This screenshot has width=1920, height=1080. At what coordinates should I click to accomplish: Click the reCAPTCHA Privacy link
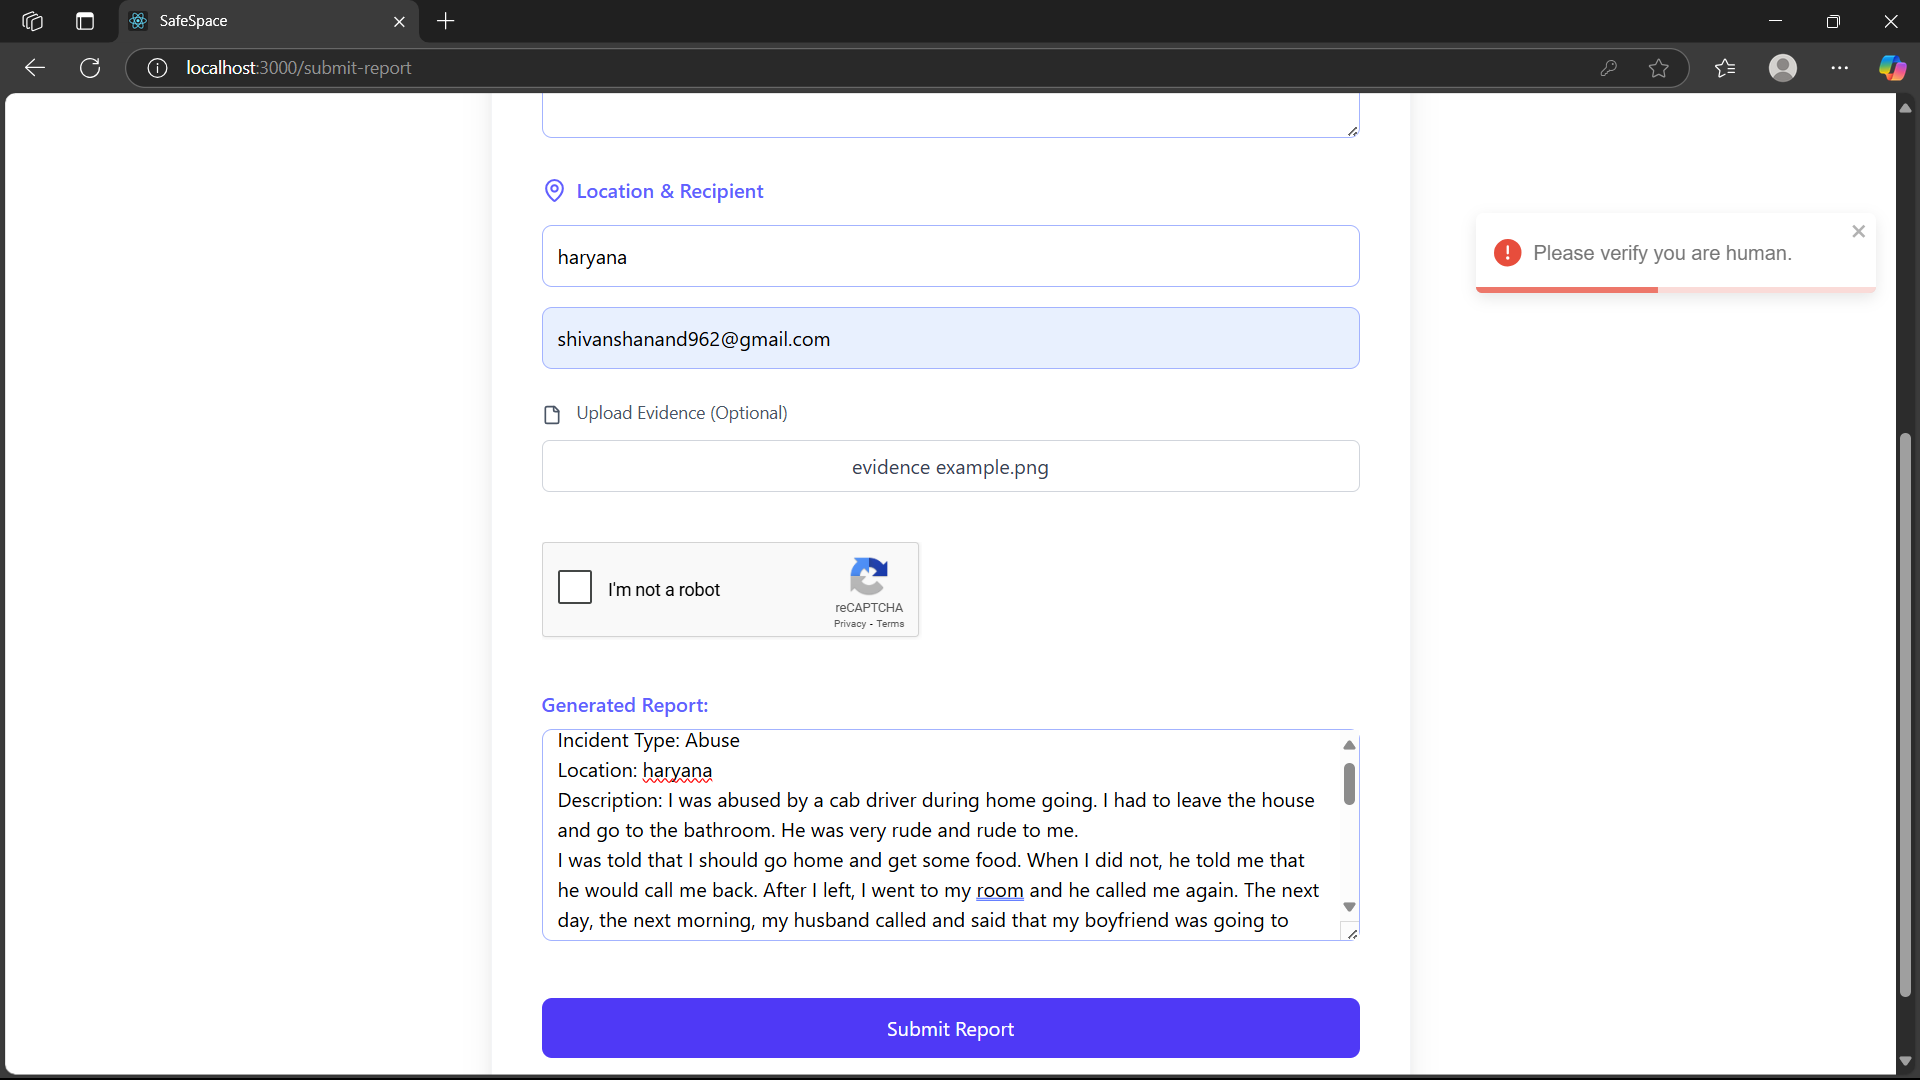point(850,624)
